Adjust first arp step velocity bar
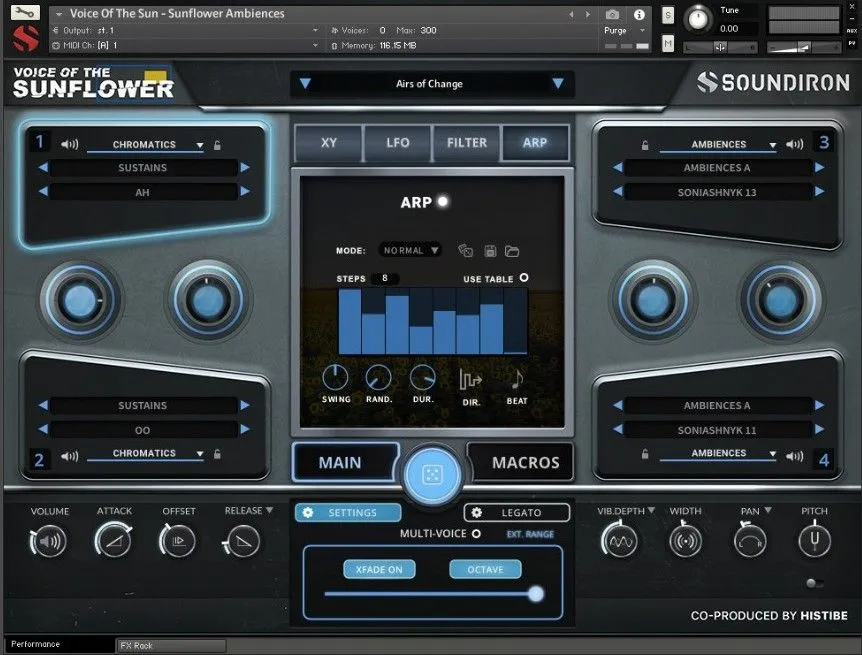Viewport: 862px width, 655px height. 350,322
